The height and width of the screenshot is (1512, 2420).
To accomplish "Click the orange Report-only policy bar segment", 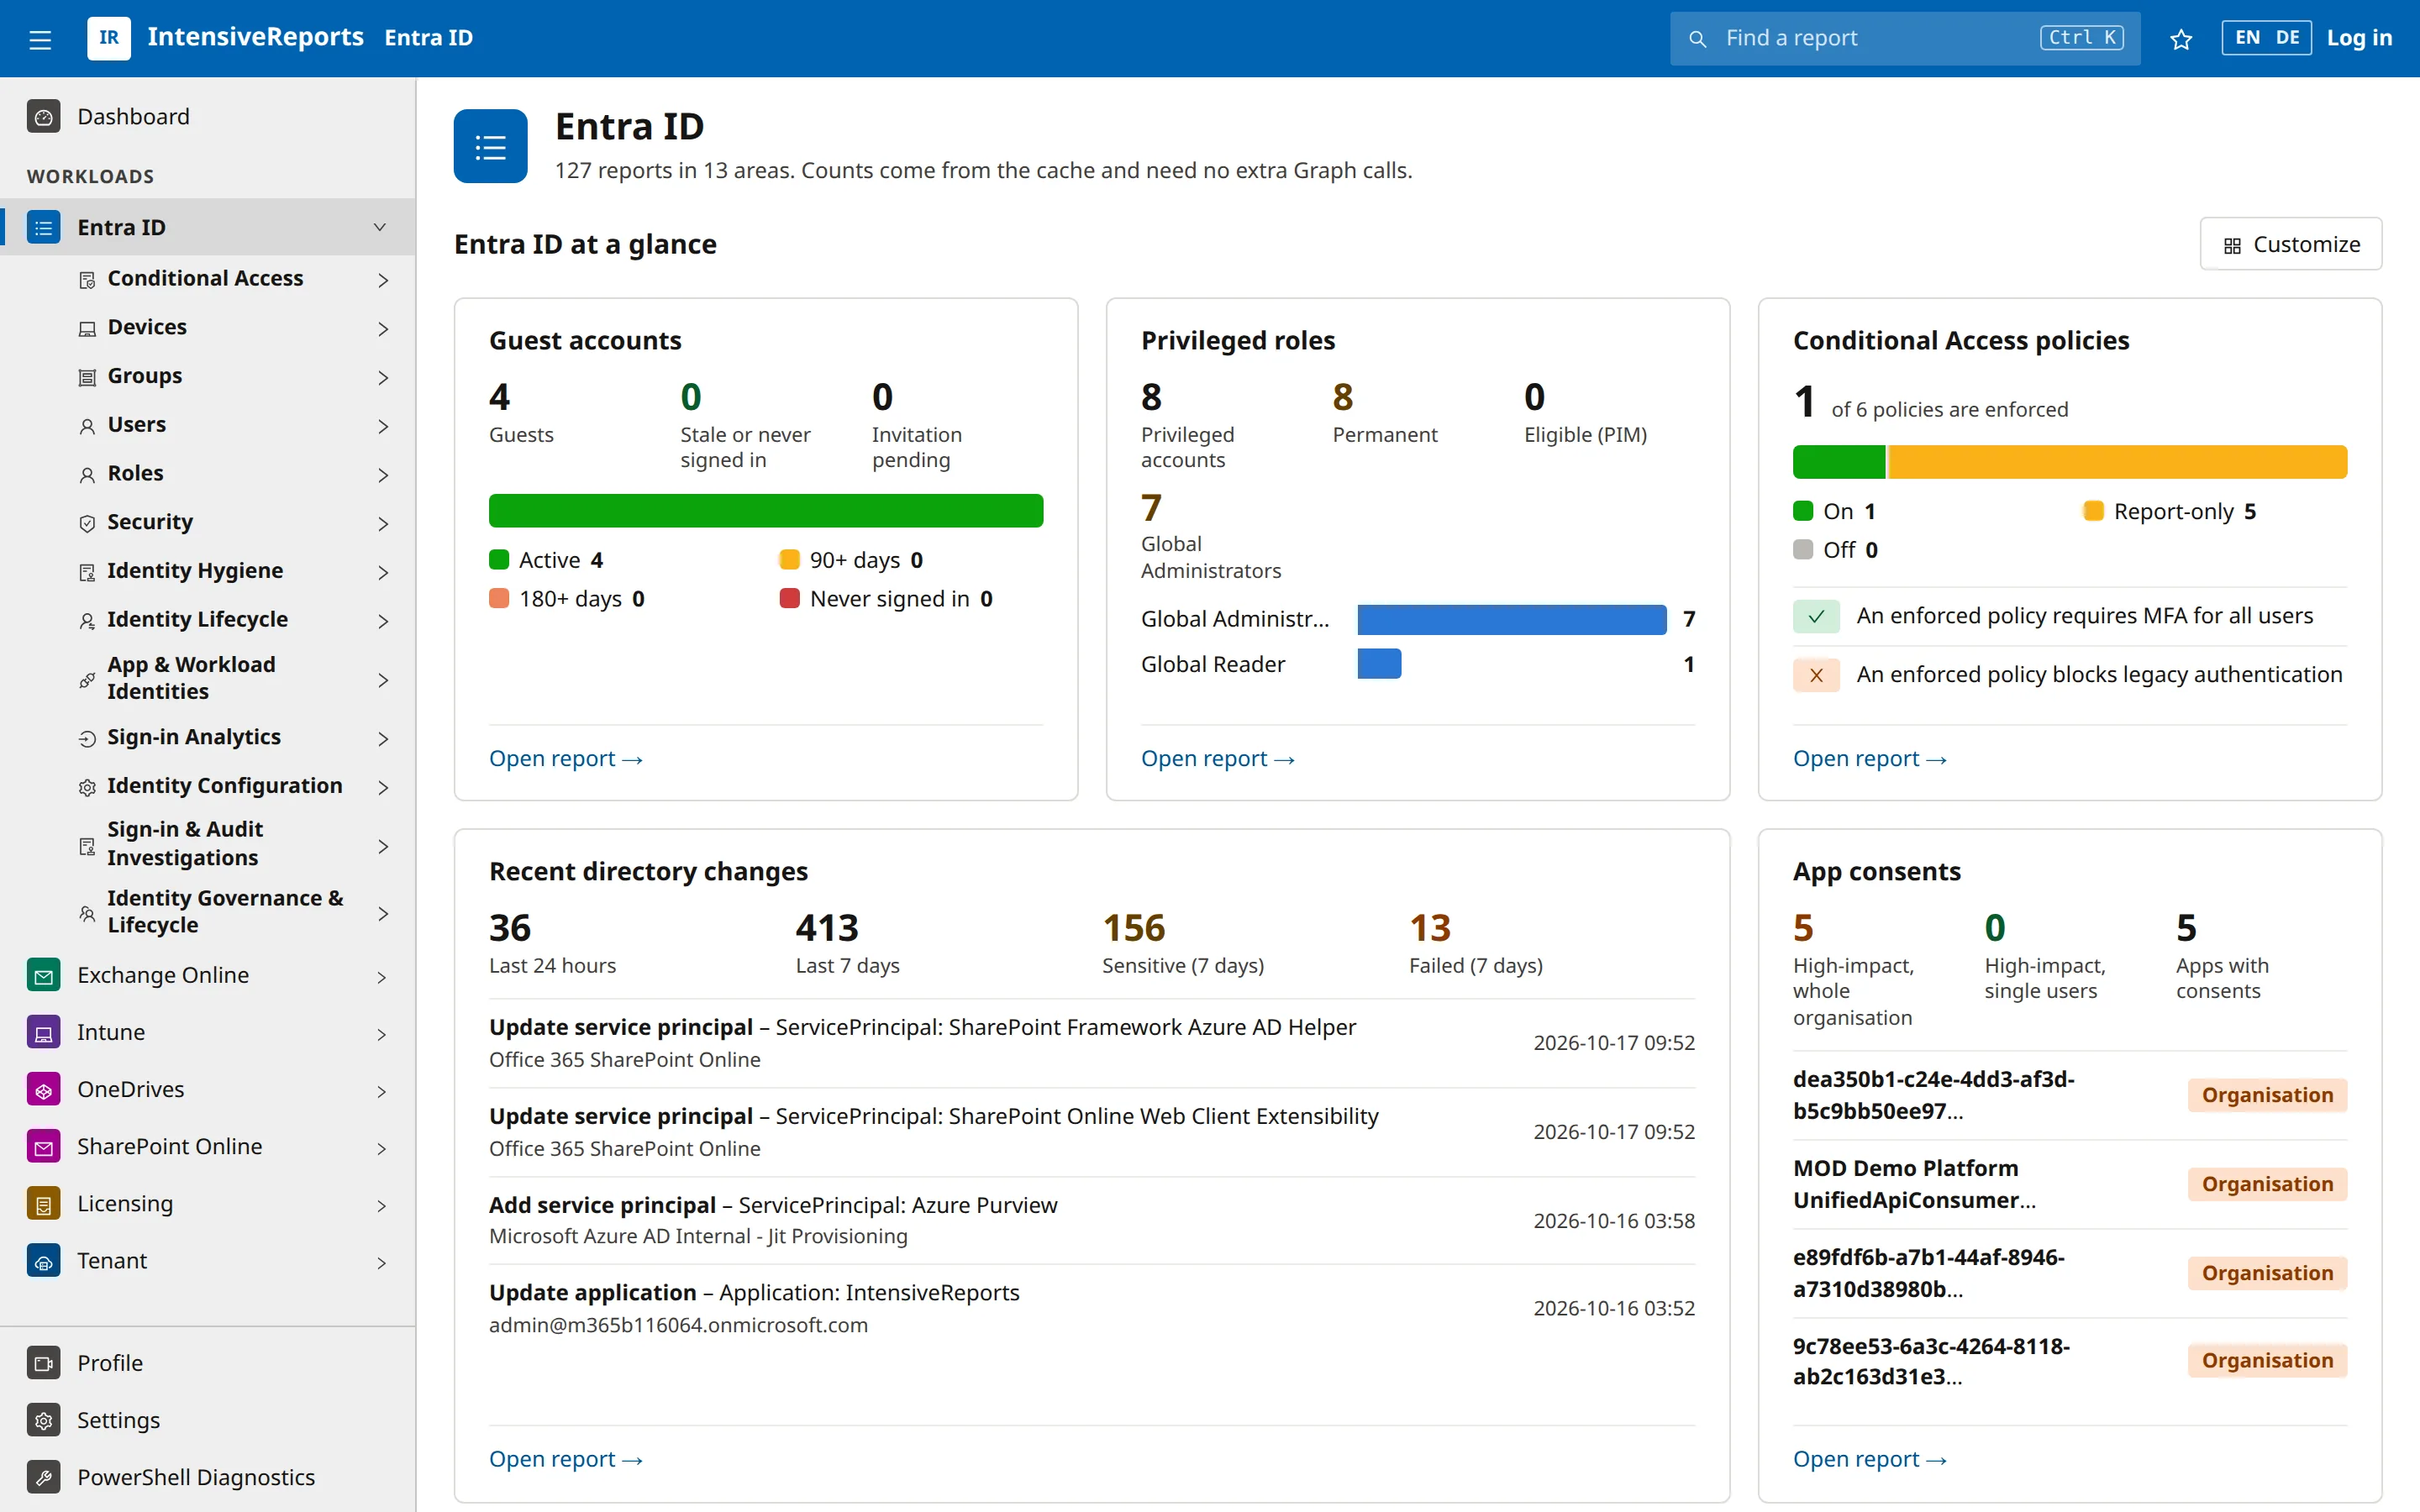I will pyautogui.click(x=2117, y=462).
